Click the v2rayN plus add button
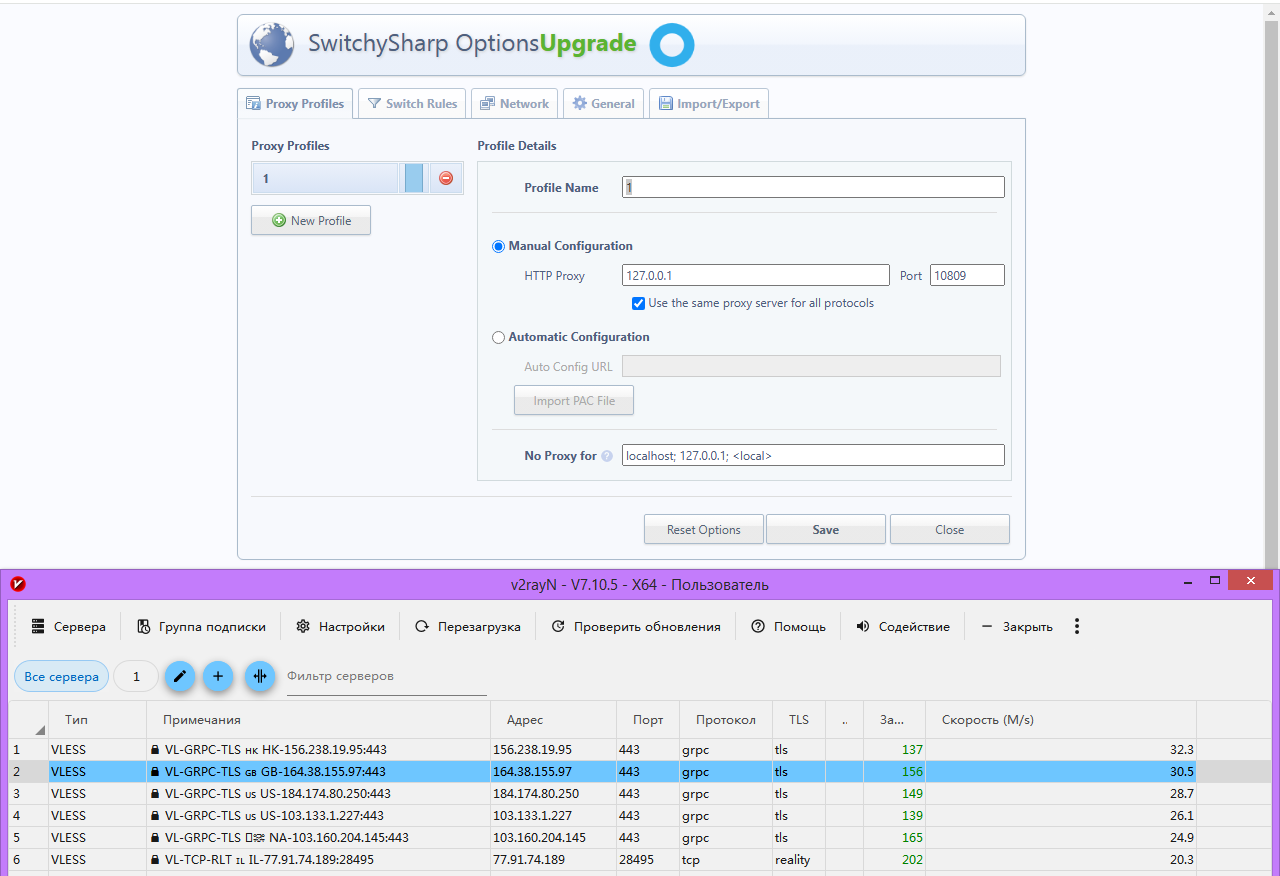This screenshot has width=1280, height=876. [x=218, y=676]
